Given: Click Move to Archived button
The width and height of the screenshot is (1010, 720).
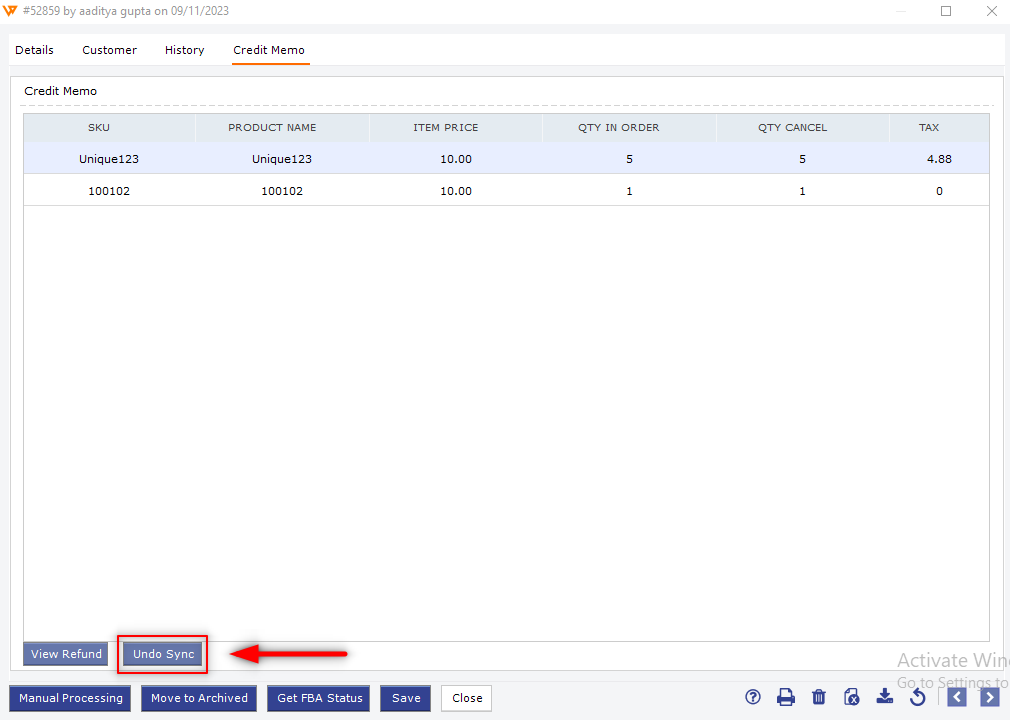Looking at the screenshot, I should tap(199, 698).
